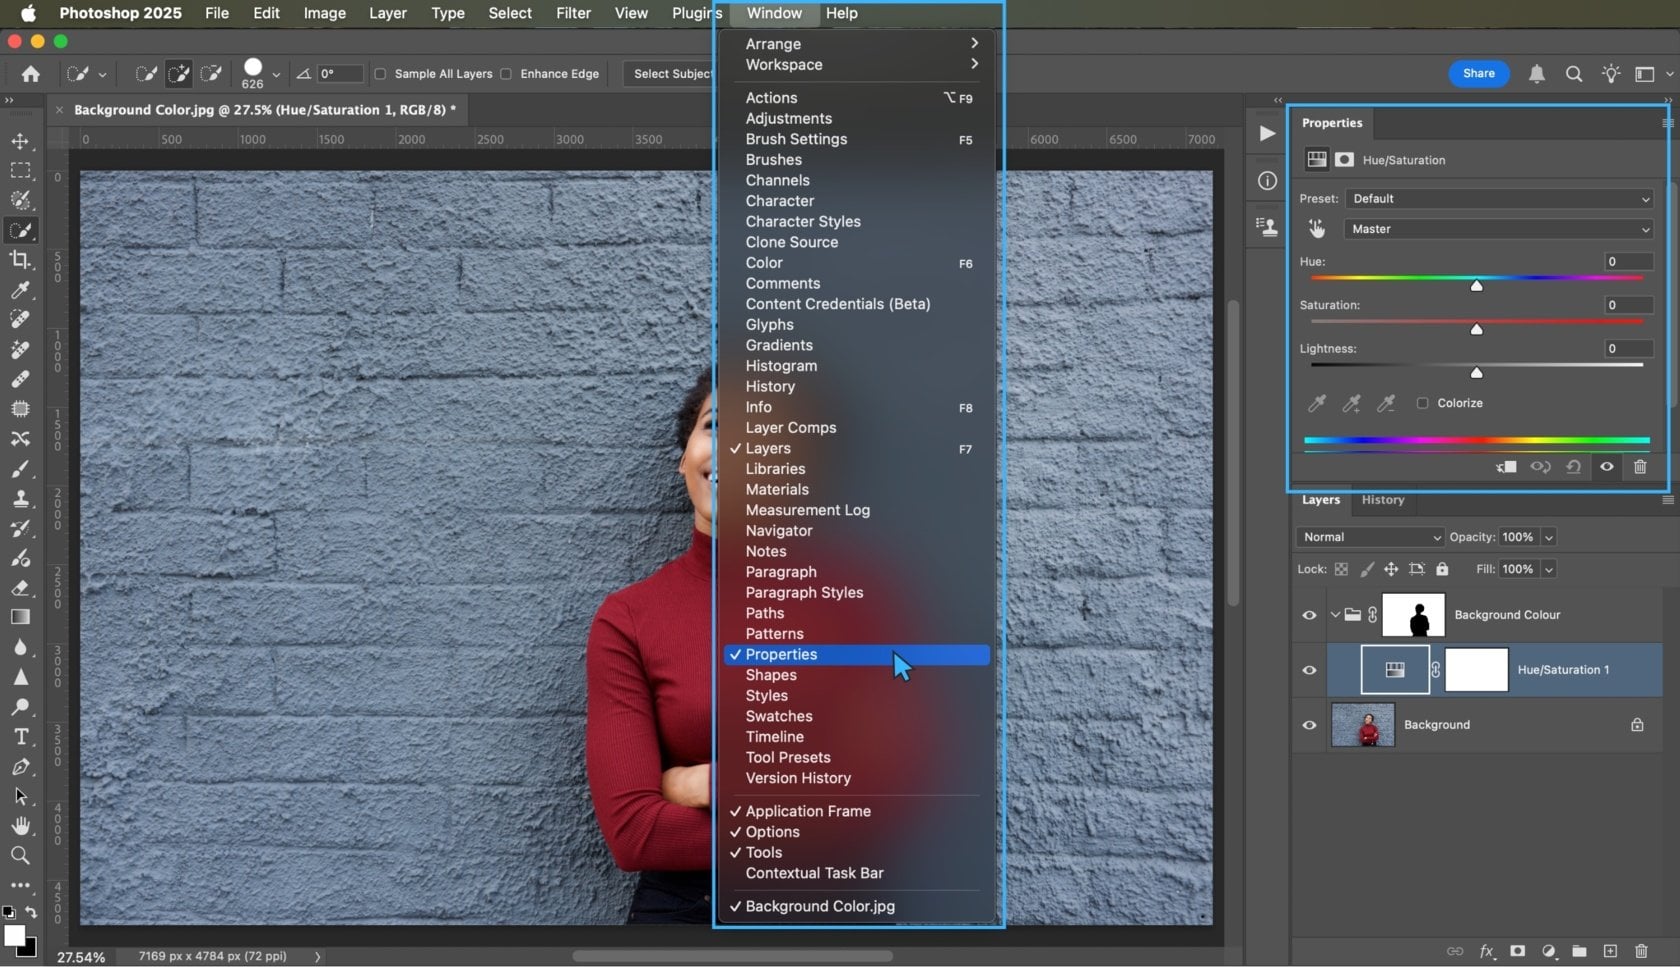The image size is (1680, 967).
Task: Add a new layer mask
Action: pyautogui.click(x=1517, y=951)
